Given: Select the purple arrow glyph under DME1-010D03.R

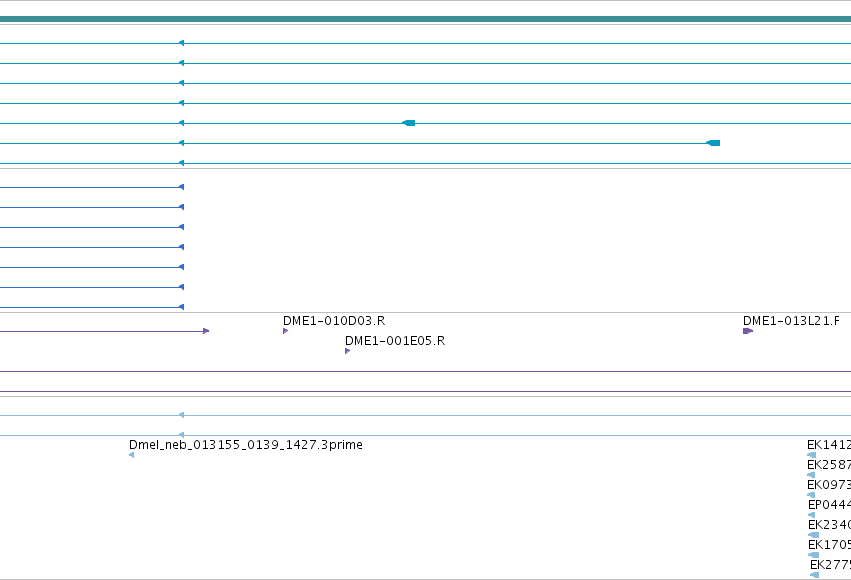Looking at the screenshot, I should pos(285,331).
